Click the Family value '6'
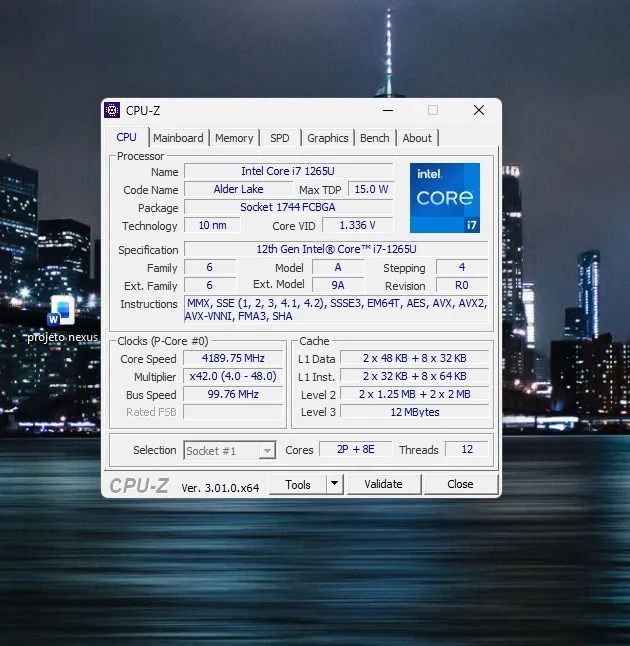 click(210, 267)
